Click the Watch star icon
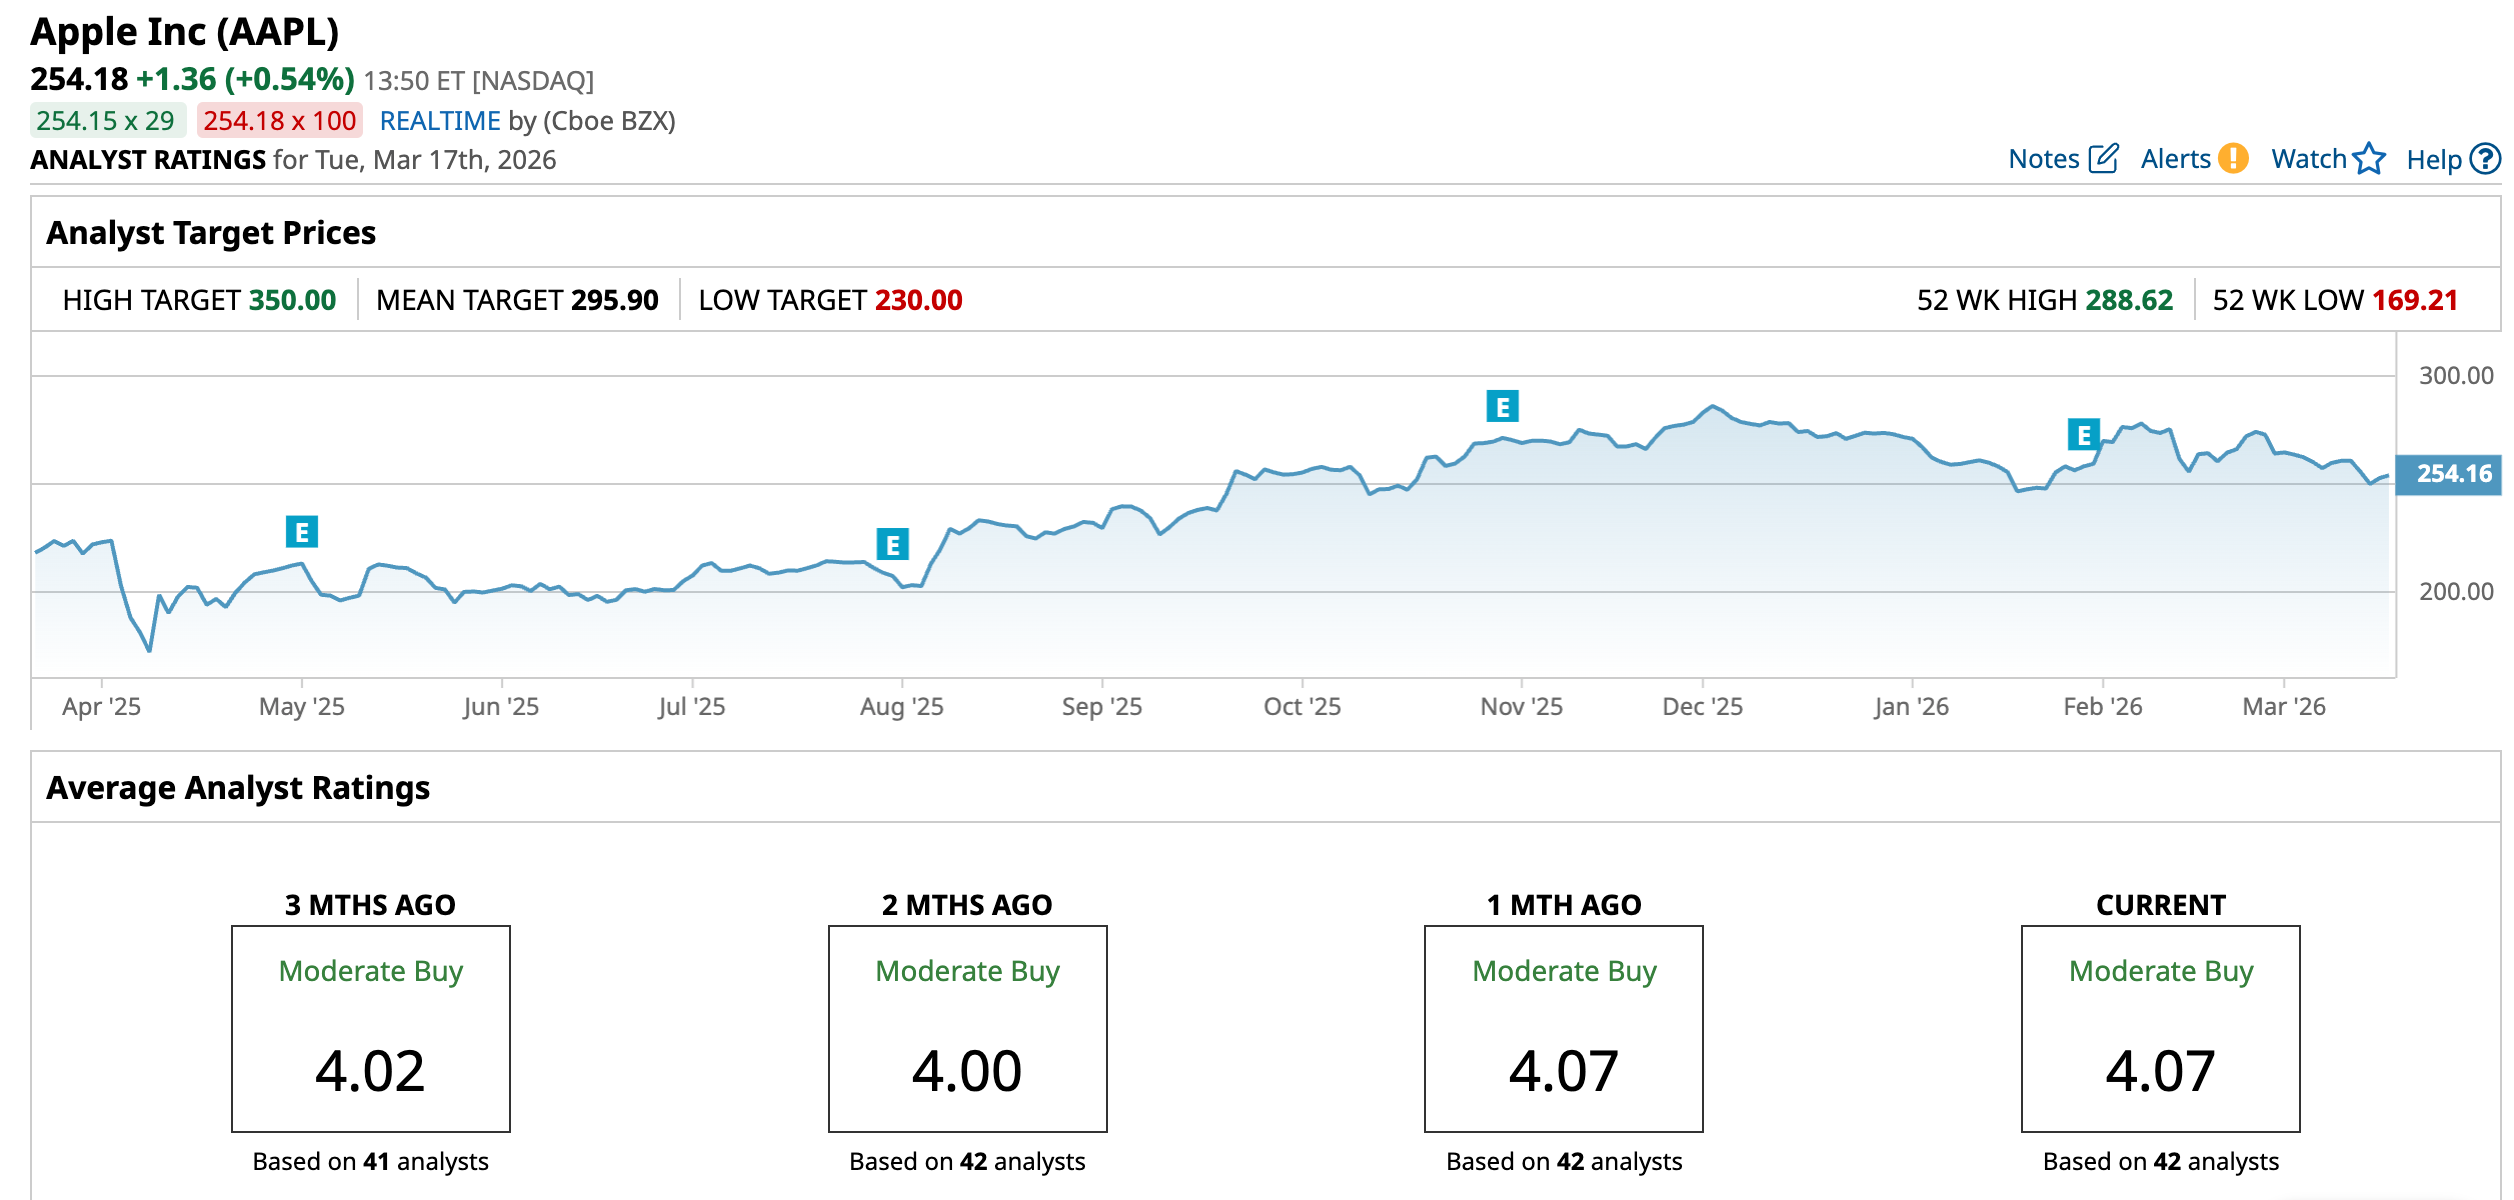 pos(2369,159)
